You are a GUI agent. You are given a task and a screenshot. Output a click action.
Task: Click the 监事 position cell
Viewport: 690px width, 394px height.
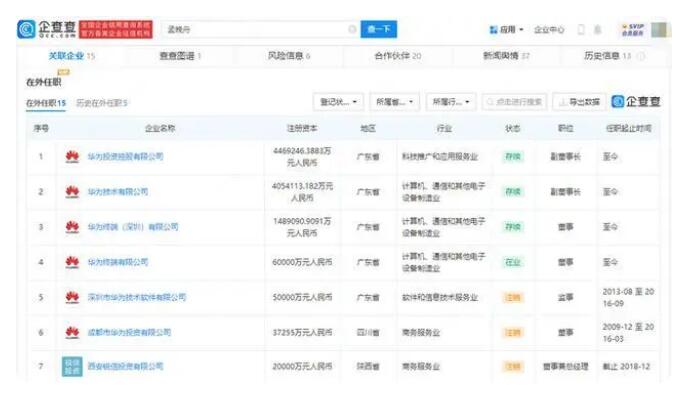tap(565, 298)
